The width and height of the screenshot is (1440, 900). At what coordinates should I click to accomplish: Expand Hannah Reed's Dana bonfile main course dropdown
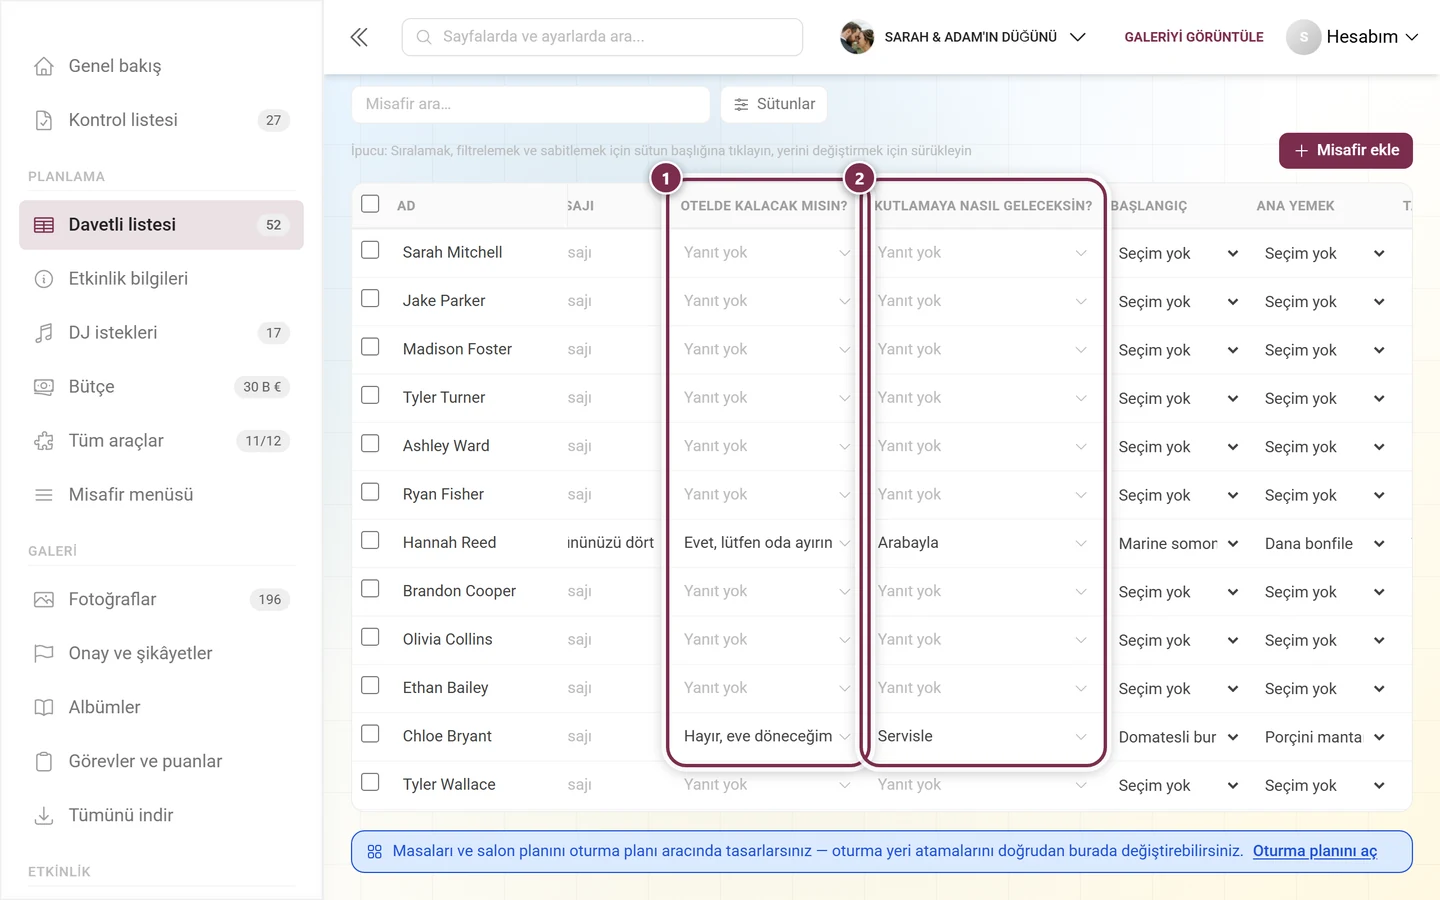(1324, 544)
